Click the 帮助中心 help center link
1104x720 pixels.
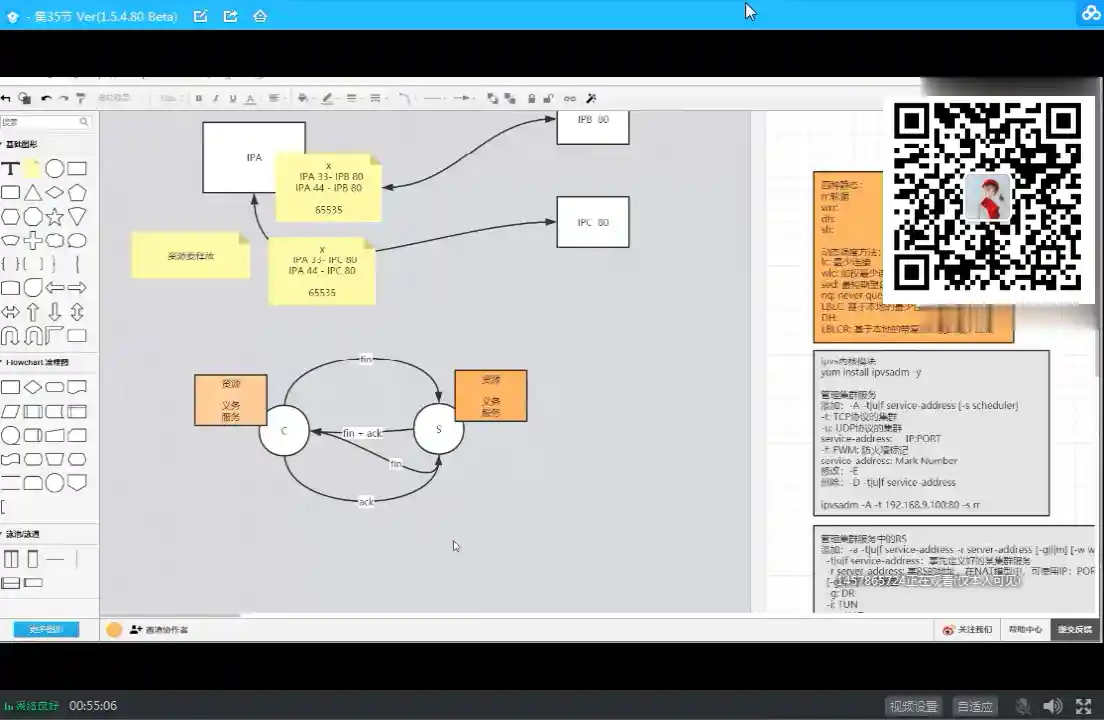1025,630
